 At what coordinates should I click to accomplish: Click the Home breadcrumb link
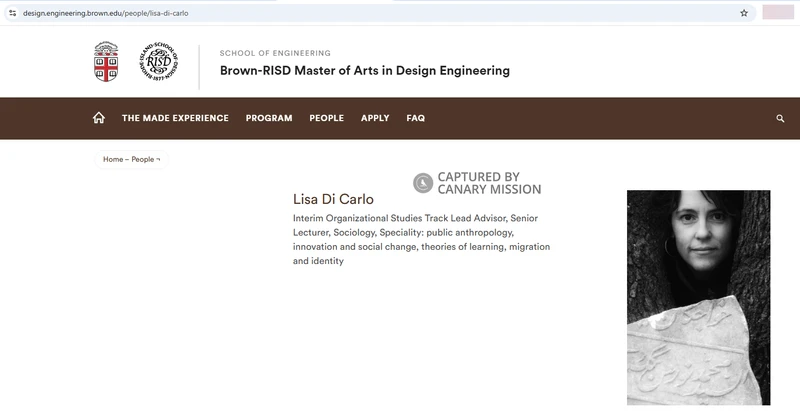coord(113,159)
